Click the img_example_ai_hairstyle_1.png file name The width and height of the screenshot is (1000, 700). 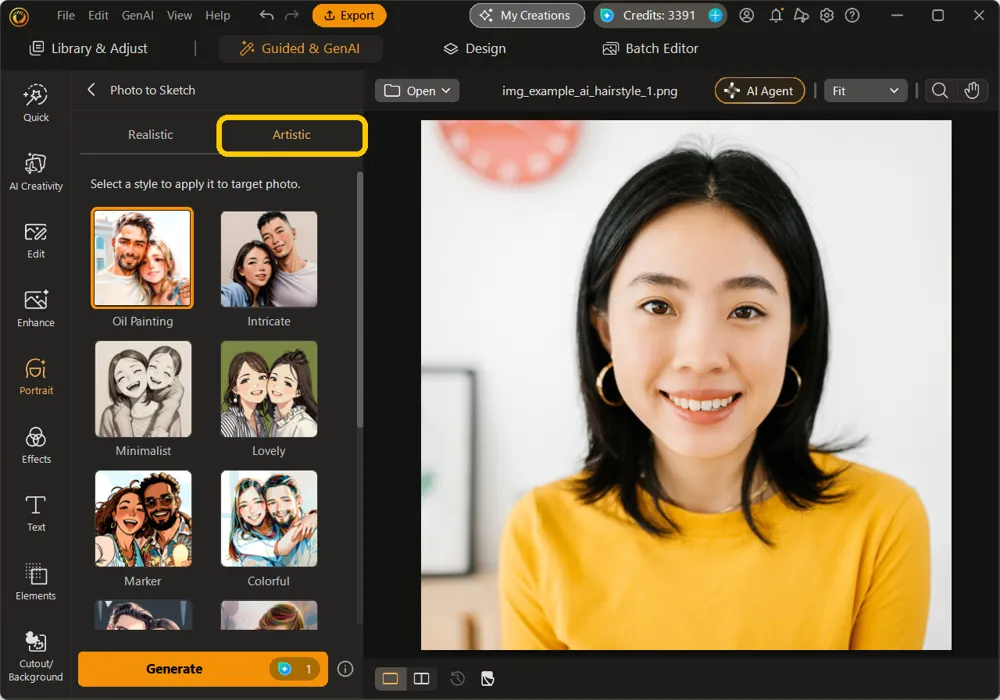click(589, 91)
